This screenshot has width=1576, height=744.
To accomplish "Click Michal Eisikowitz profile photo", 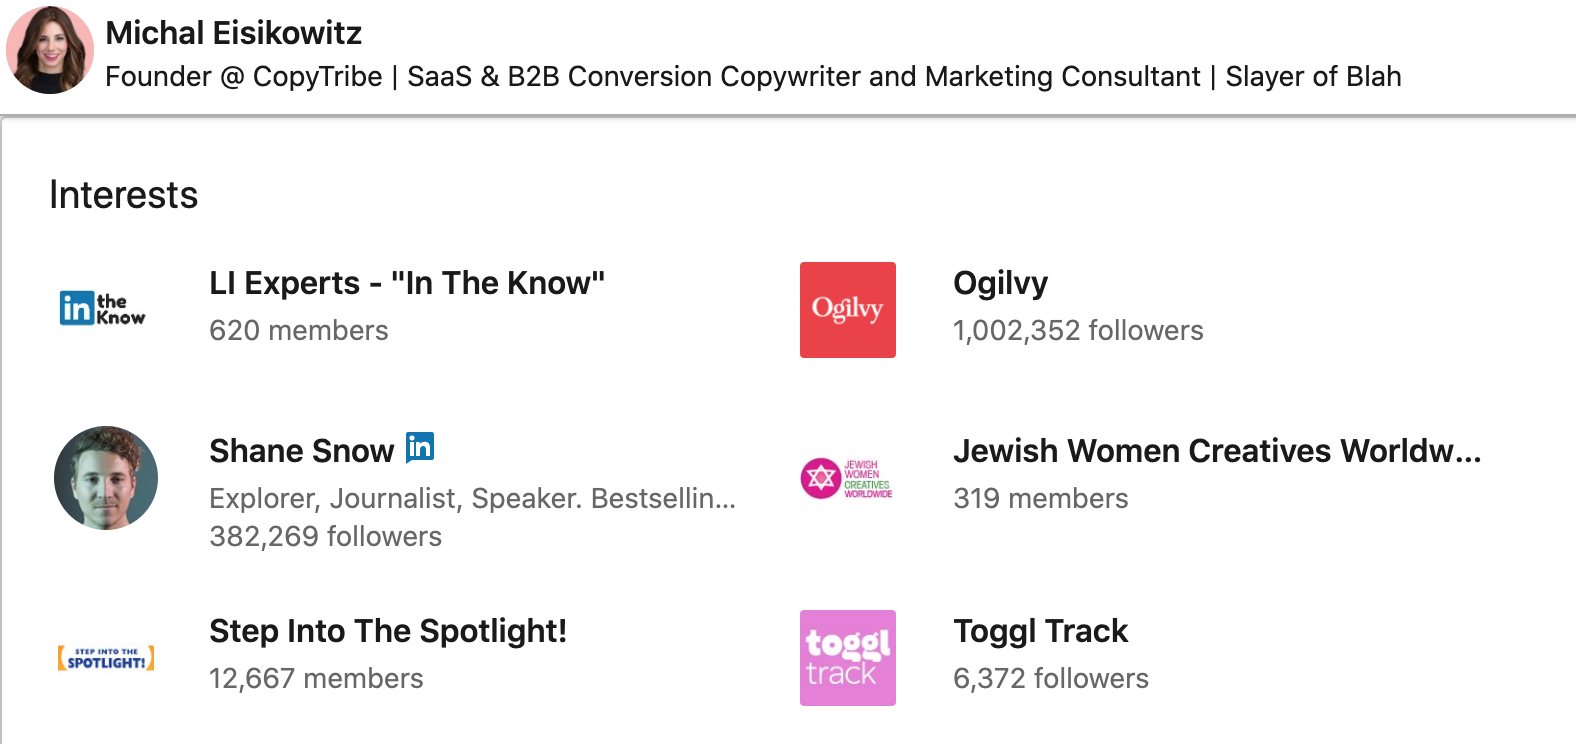I will tap(50, 50).
